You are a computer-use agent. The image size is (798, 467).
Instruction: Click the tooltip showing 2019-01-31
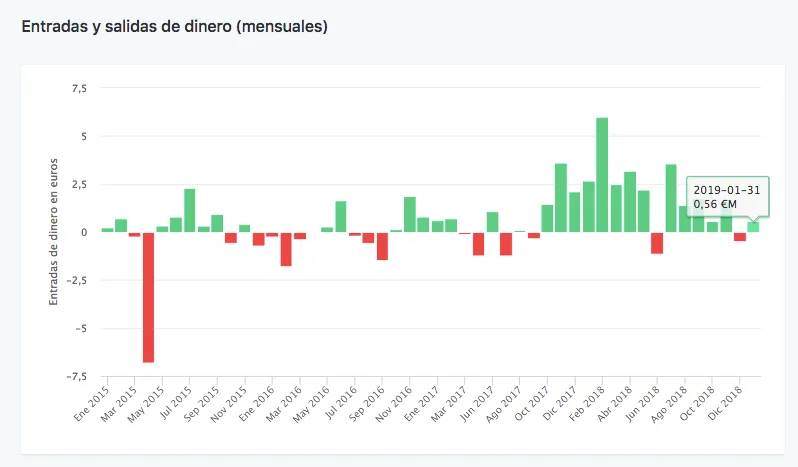[x=728, y=197]
